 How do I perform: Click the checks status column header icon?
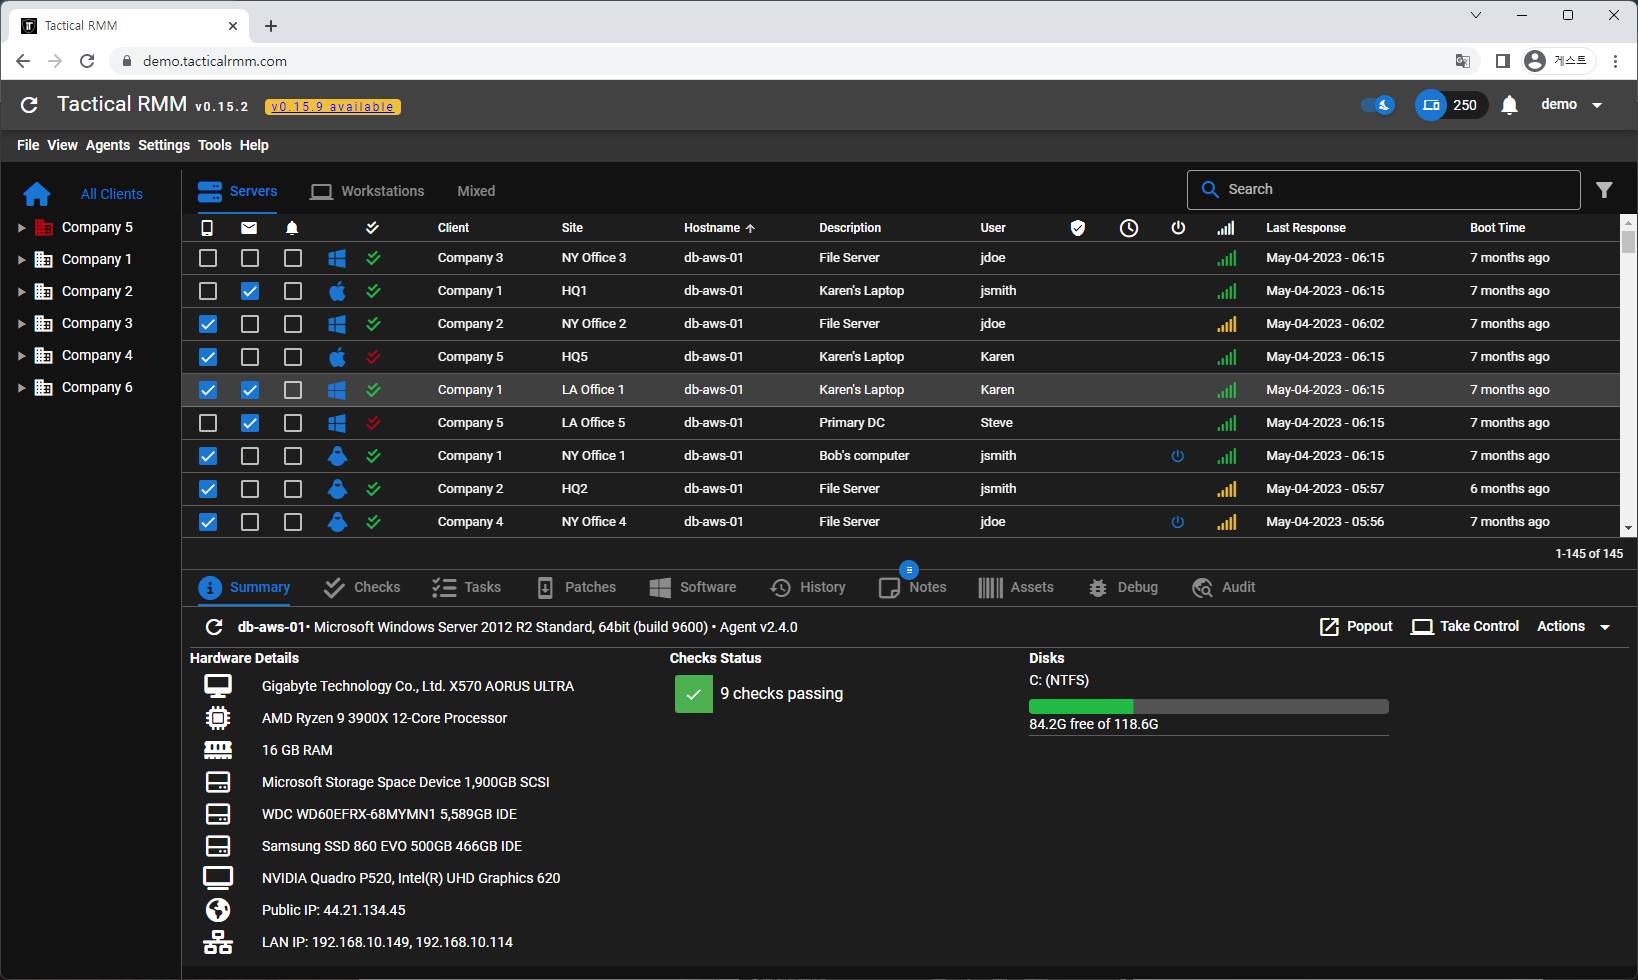pyautogui.click(x=372, y=228)
